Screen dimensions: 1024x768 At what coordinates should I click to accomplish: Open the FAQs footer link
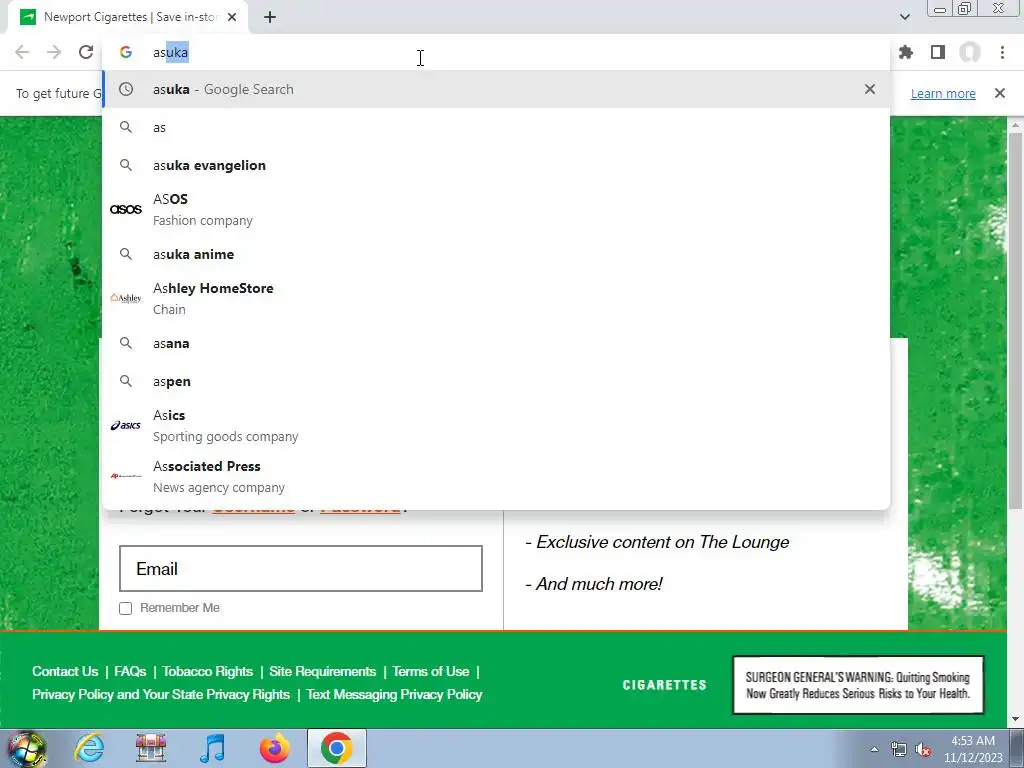[x=130, y=671]
